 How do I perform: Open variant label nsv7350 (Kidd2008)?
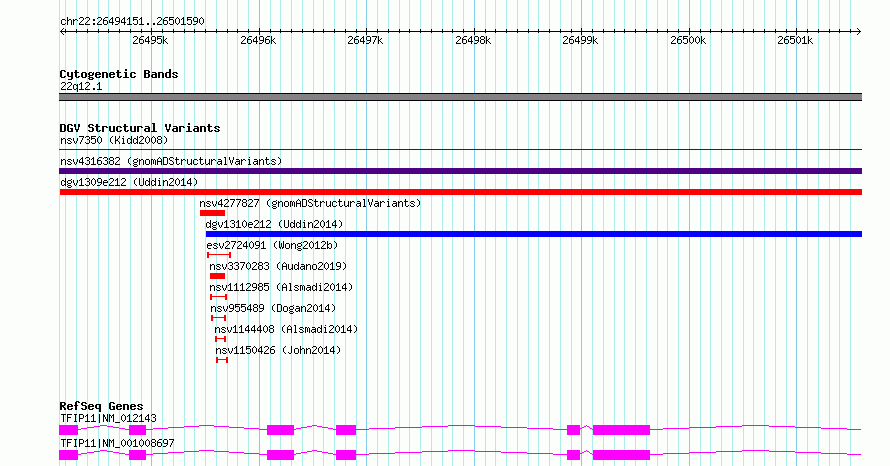114,140
